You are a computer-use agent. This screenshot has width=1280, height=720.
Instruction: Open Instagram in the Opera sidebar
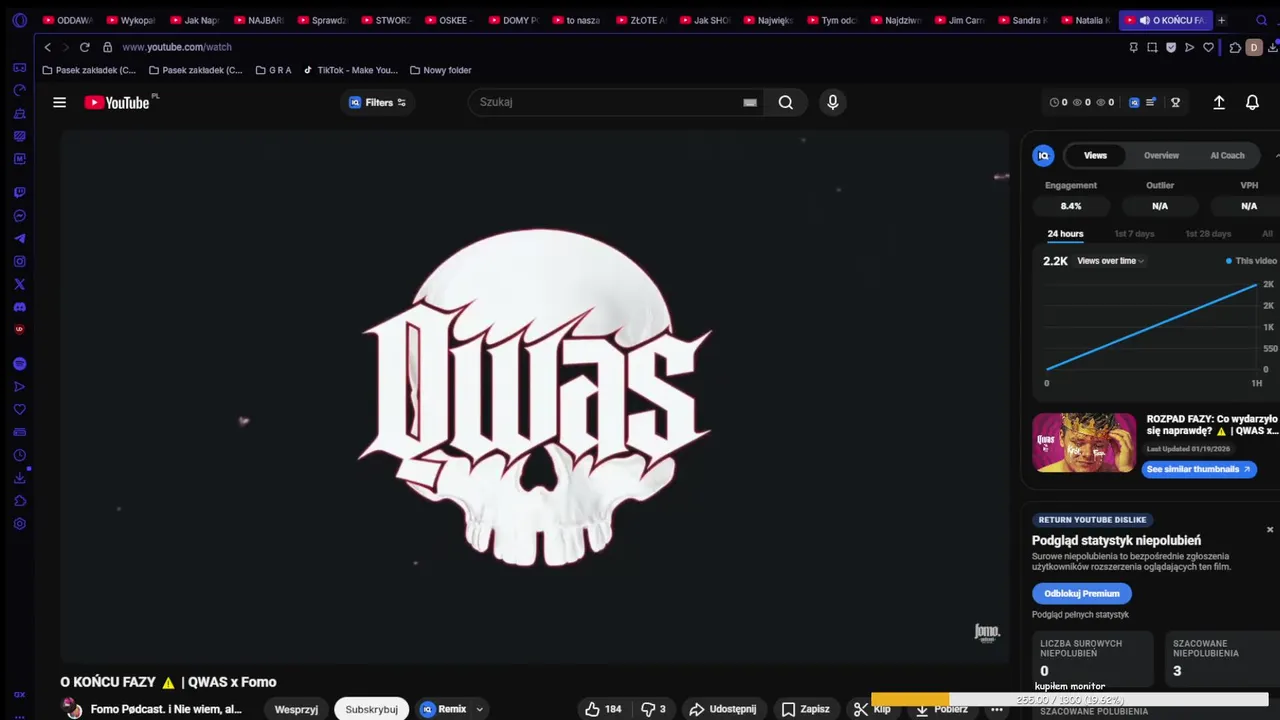point(19,262)
